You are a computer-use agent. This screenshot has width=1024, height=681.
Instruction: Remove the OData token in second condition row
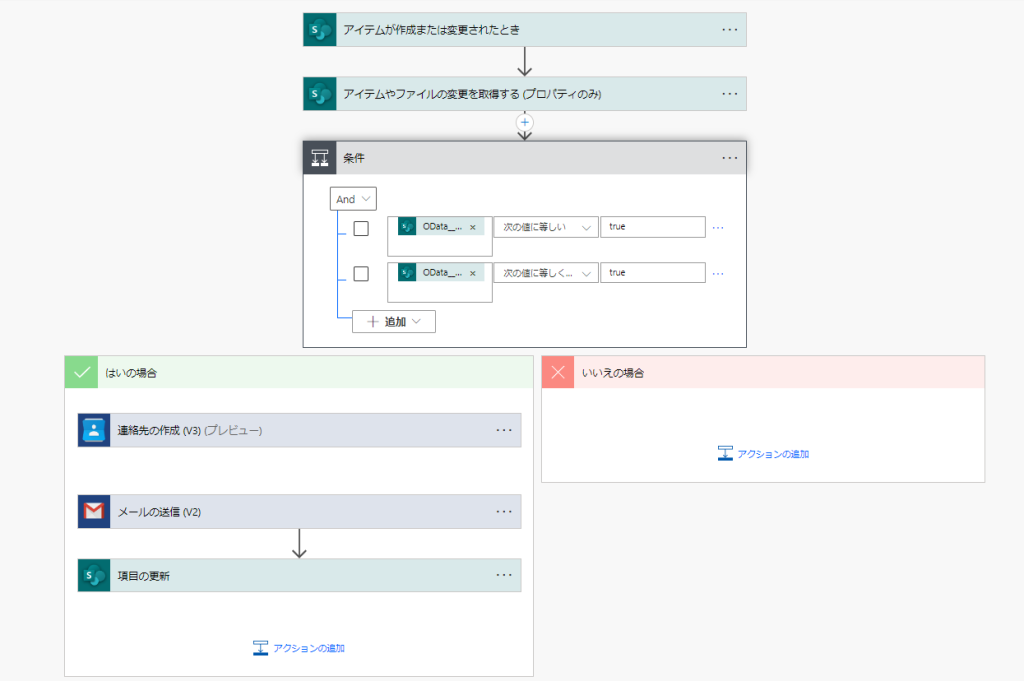(473, 273)
